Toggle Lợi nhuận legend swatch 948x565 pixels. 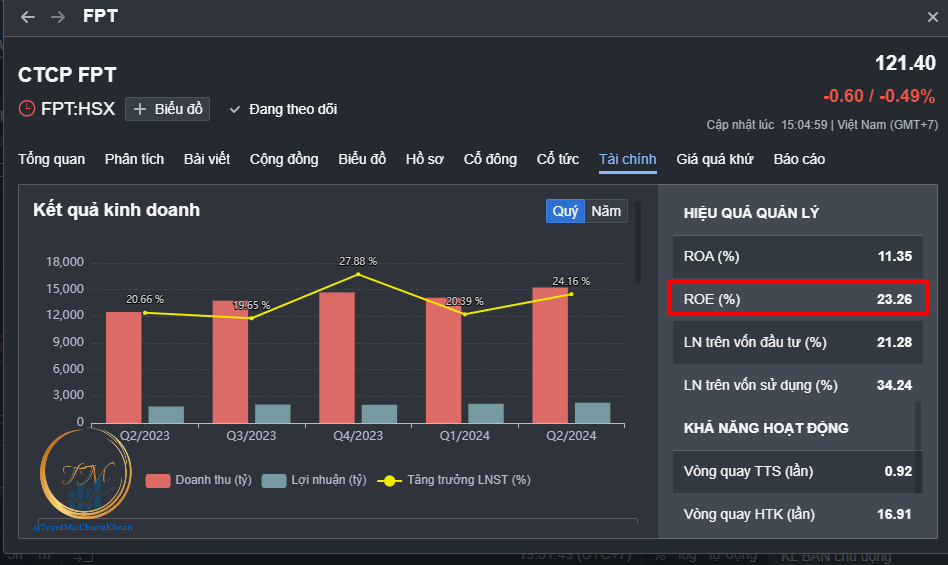[274, 480]
